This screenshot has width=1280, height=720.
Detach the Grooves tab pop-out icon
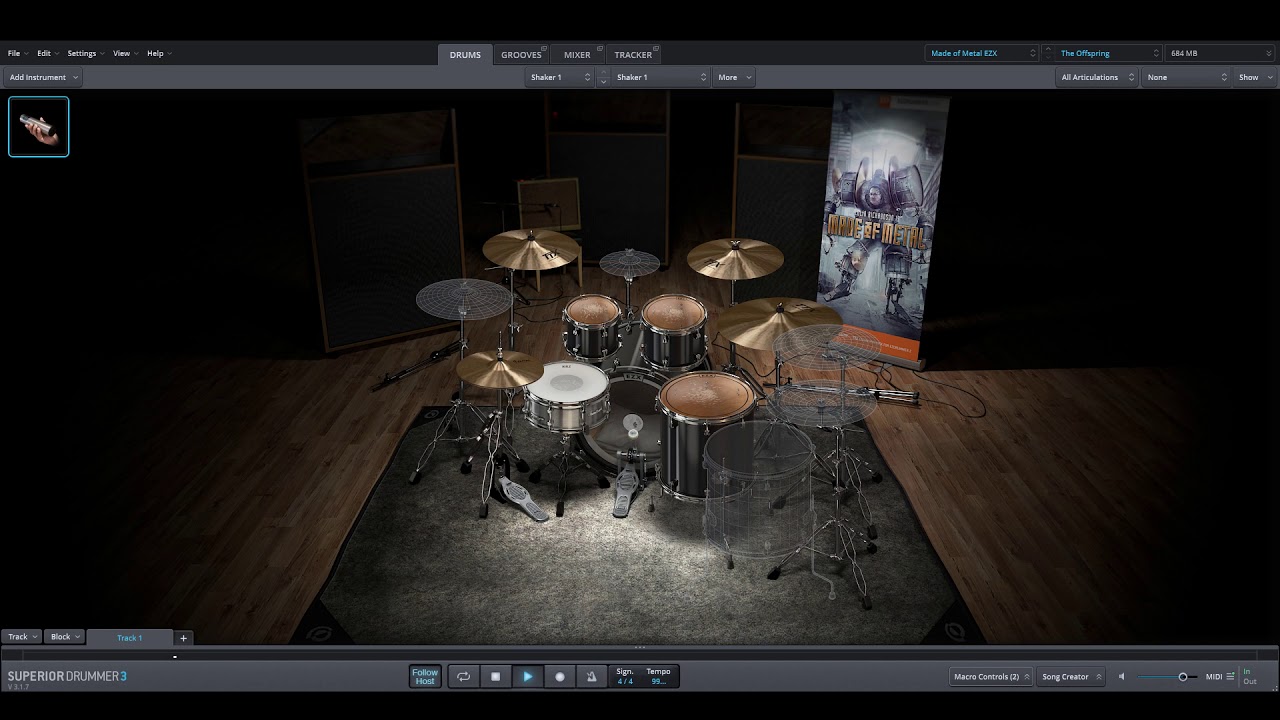pyautogui.click(x=546, y=49)
